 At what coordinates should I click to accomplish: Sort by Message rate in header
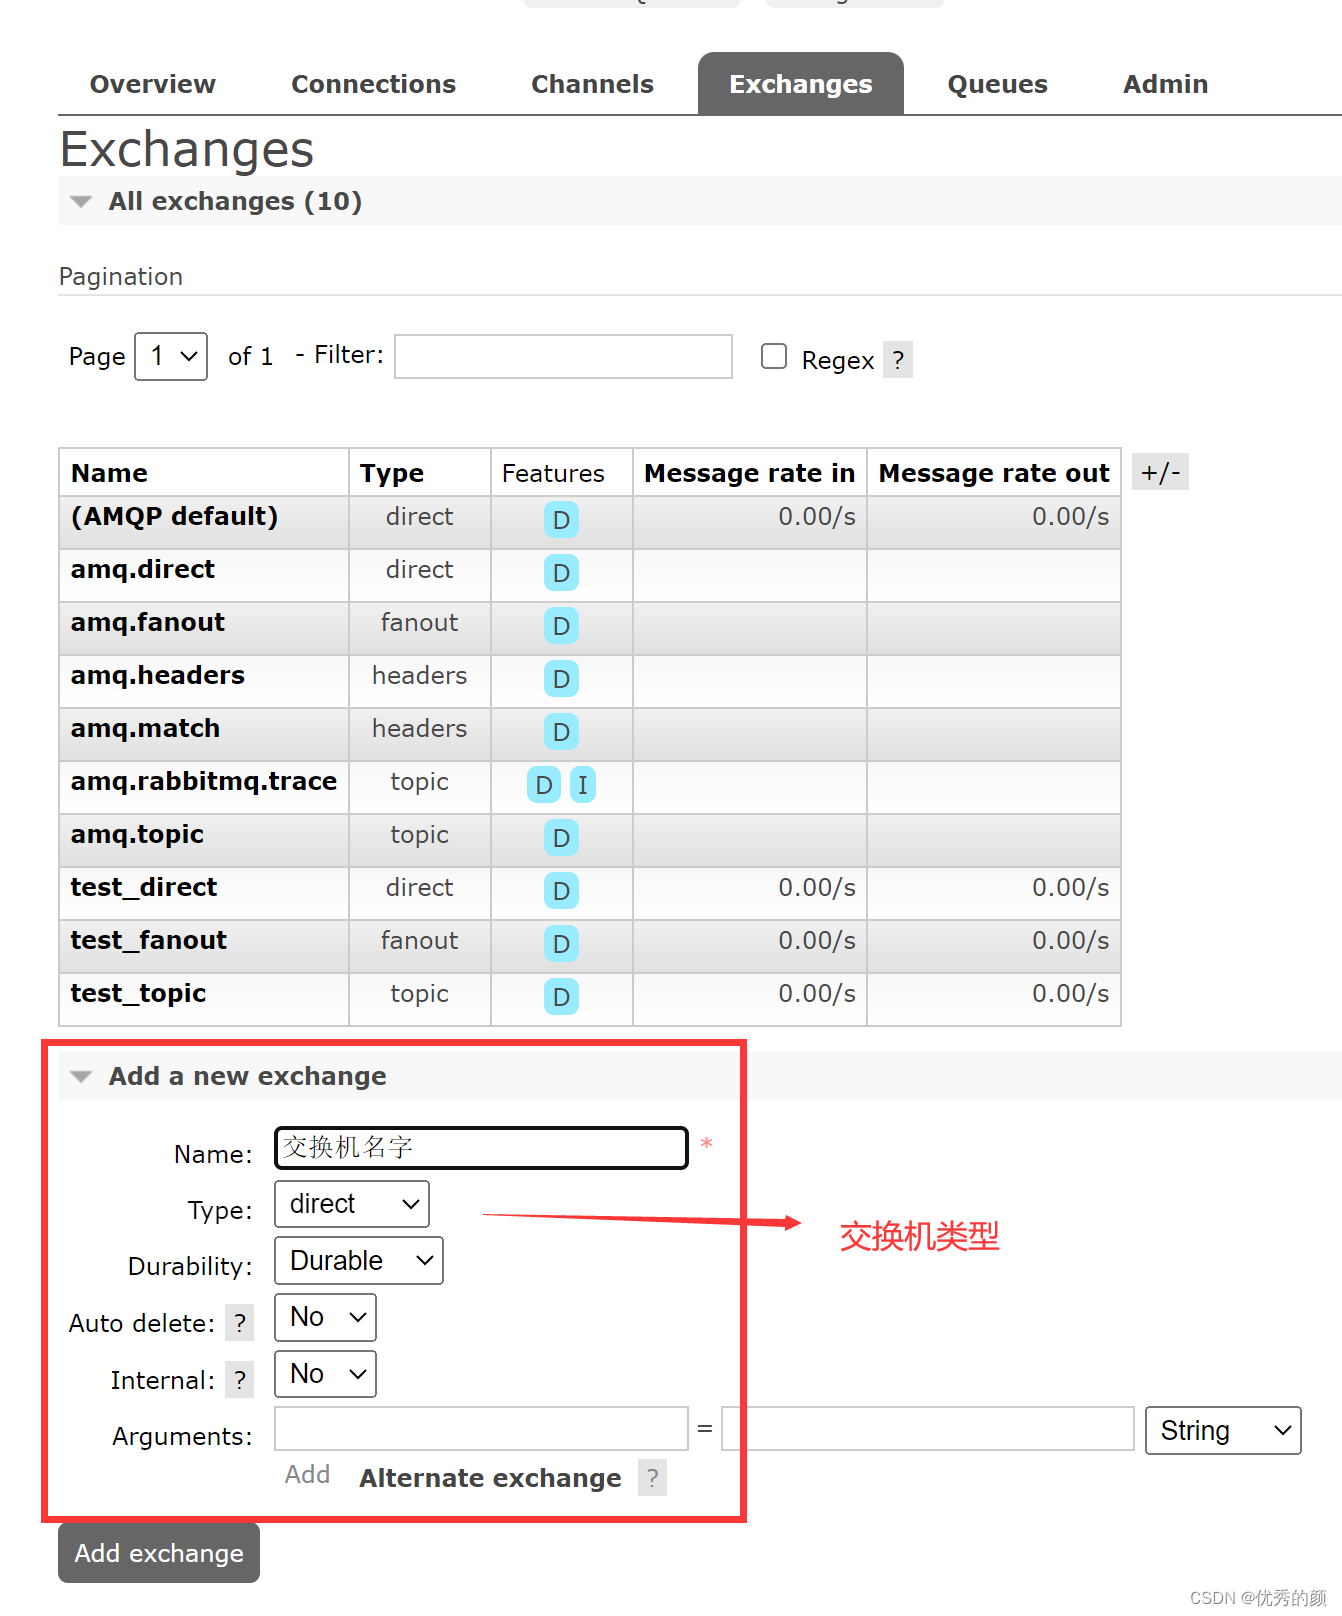coord(749,473)
